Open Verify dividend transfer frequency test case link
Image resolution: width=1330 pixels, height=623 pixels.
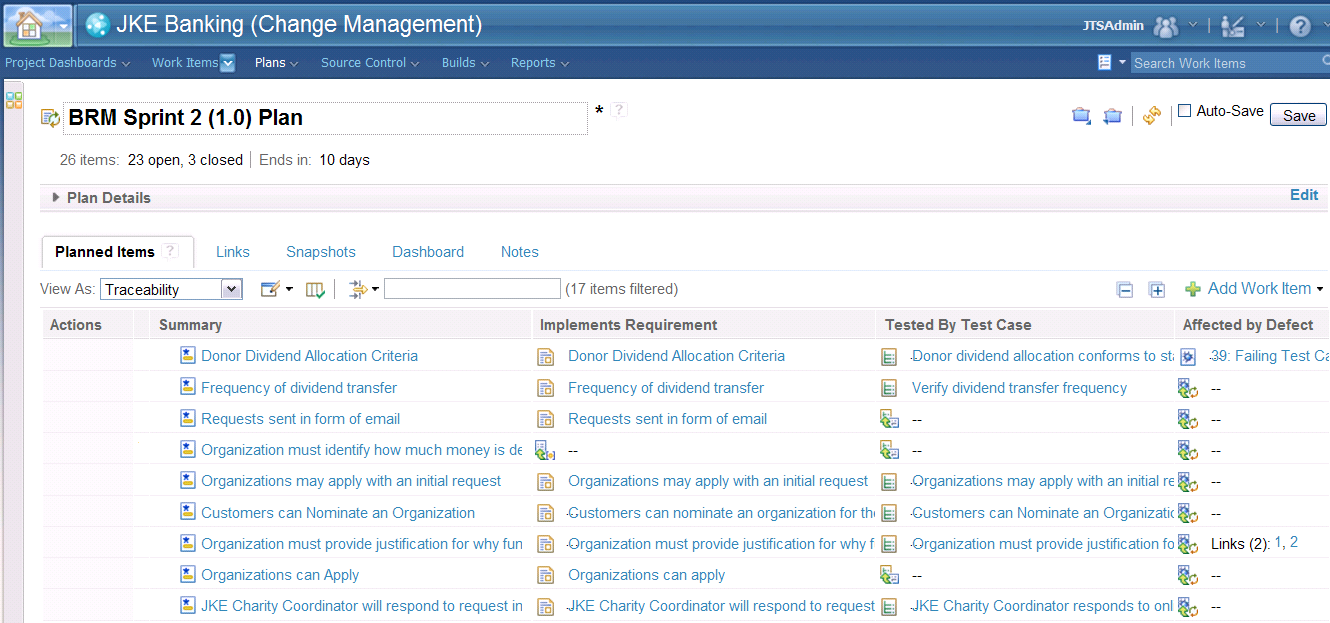1019,387
